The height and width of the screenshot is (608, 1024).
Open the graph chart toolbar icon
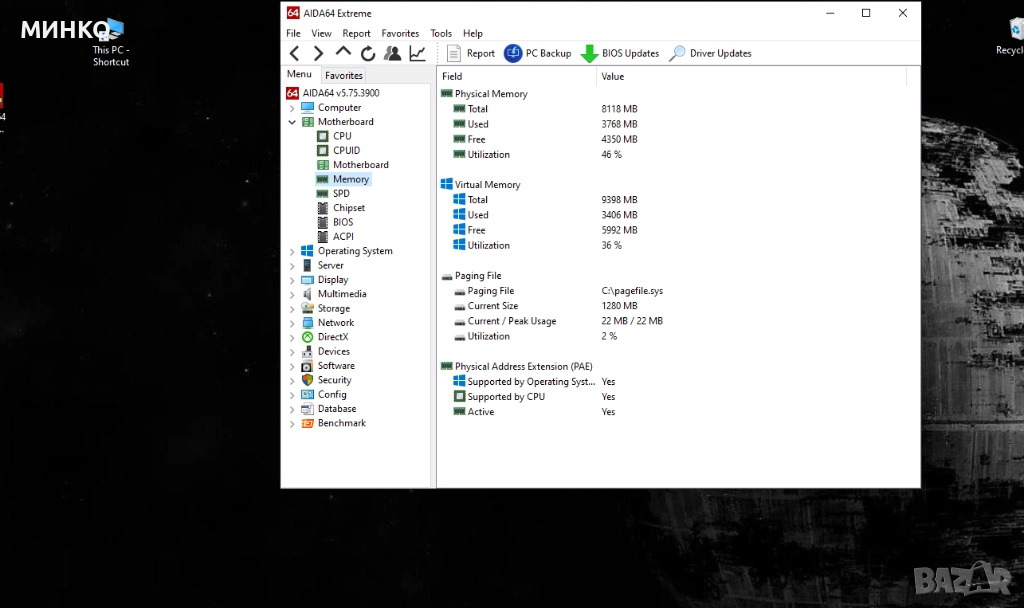417,53
